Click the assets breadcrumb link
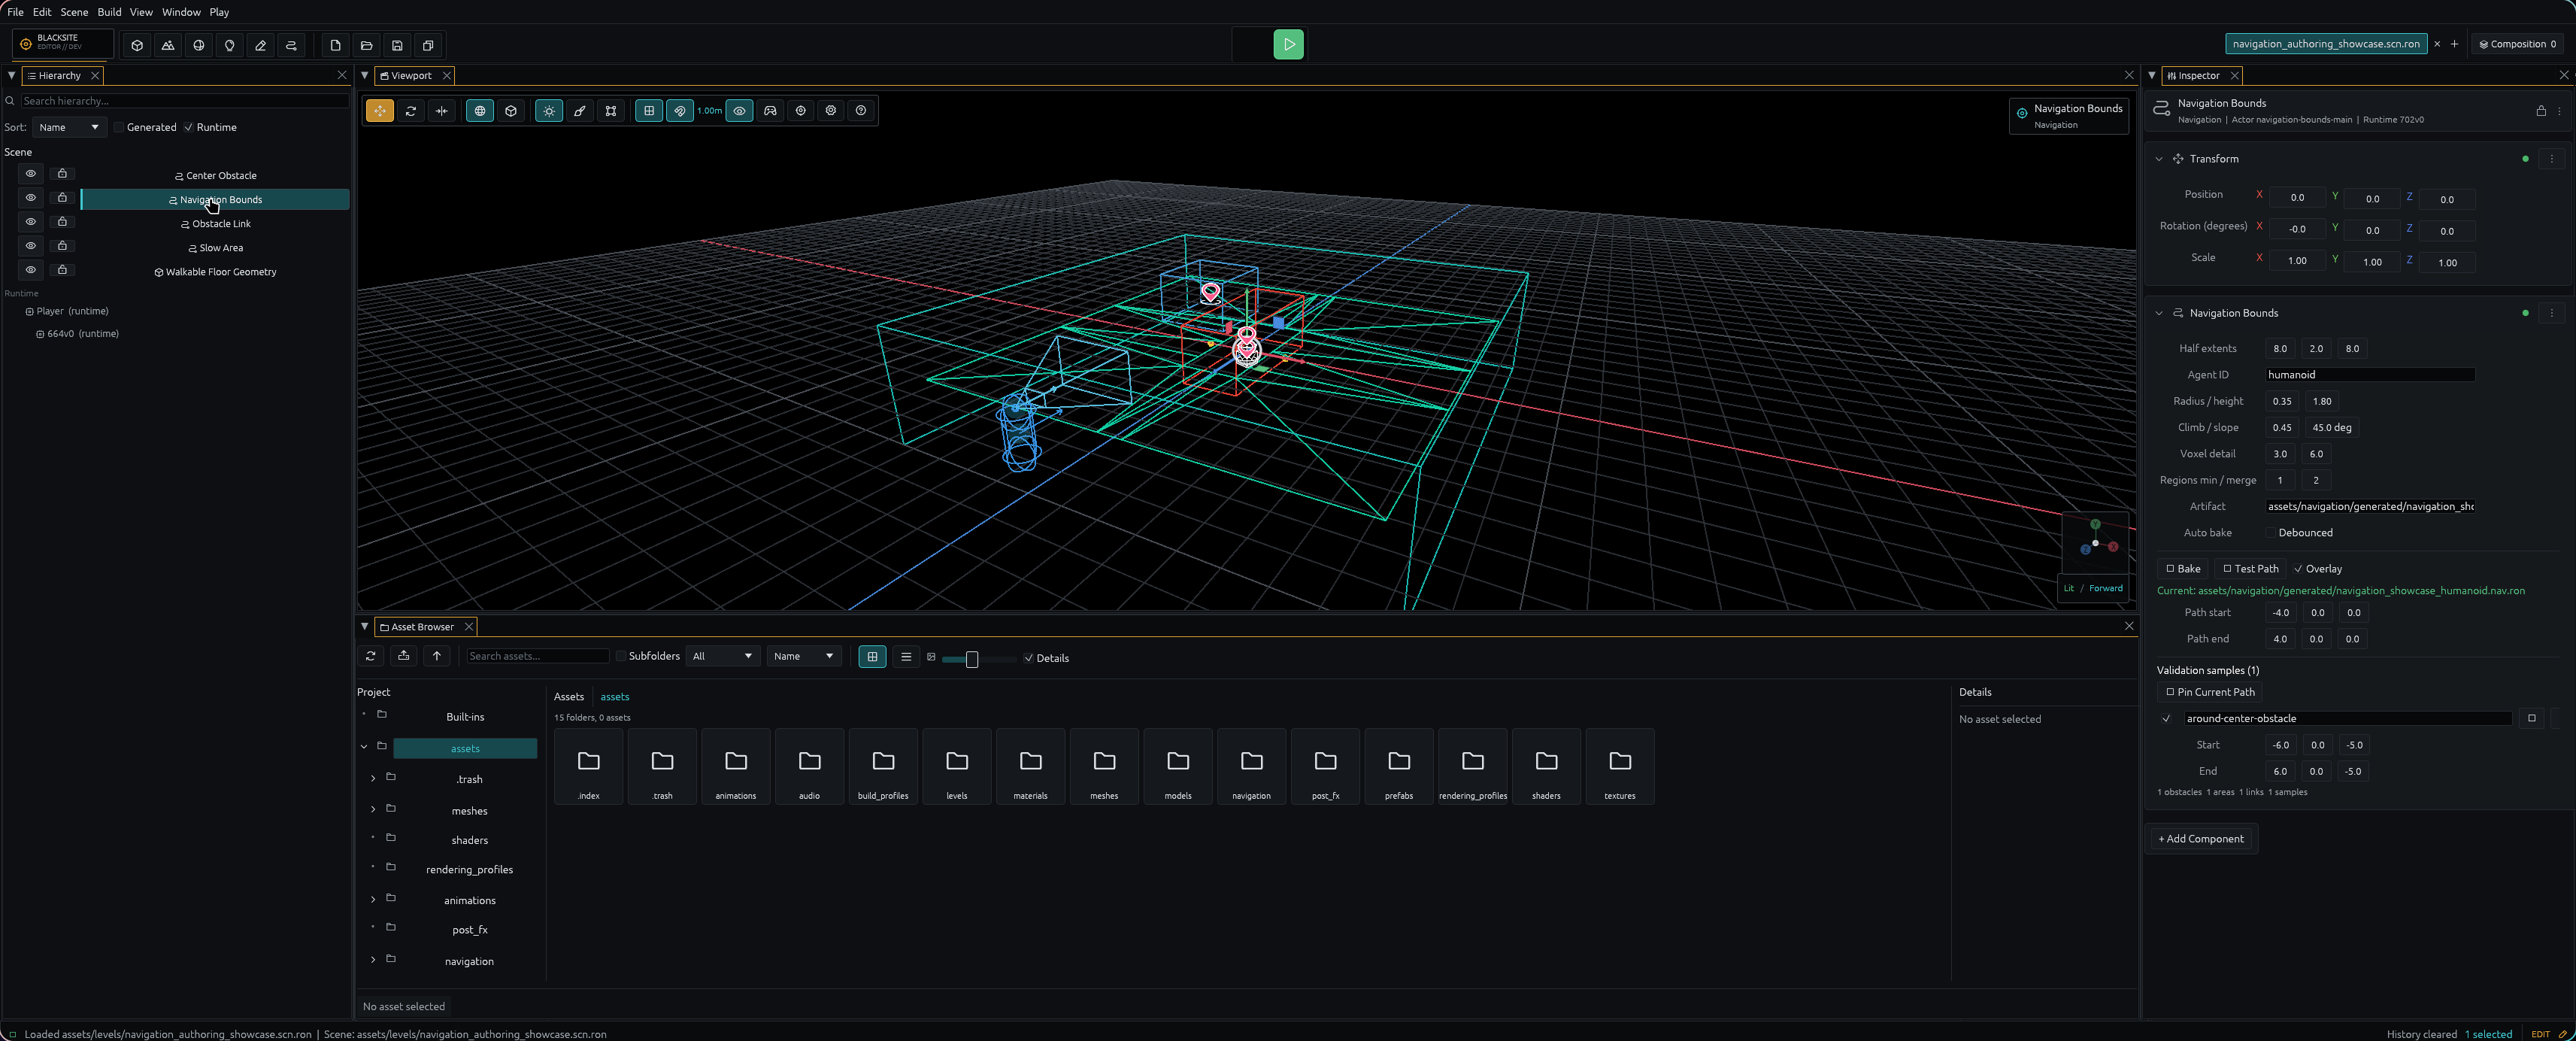This screenshot has height=1041, width=2576. [614, 697]
